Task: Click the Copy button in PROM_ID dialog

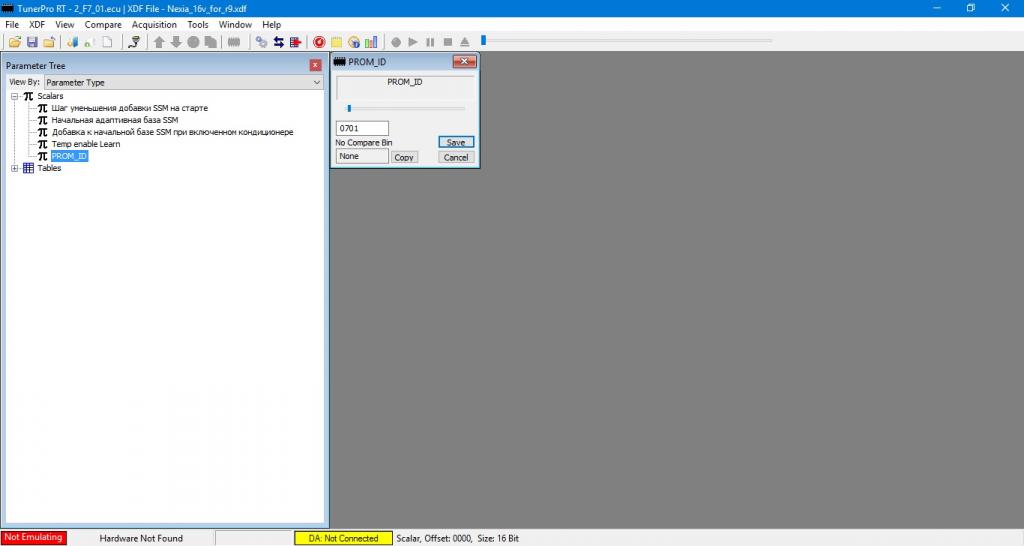Action: (x=404, y=157)
